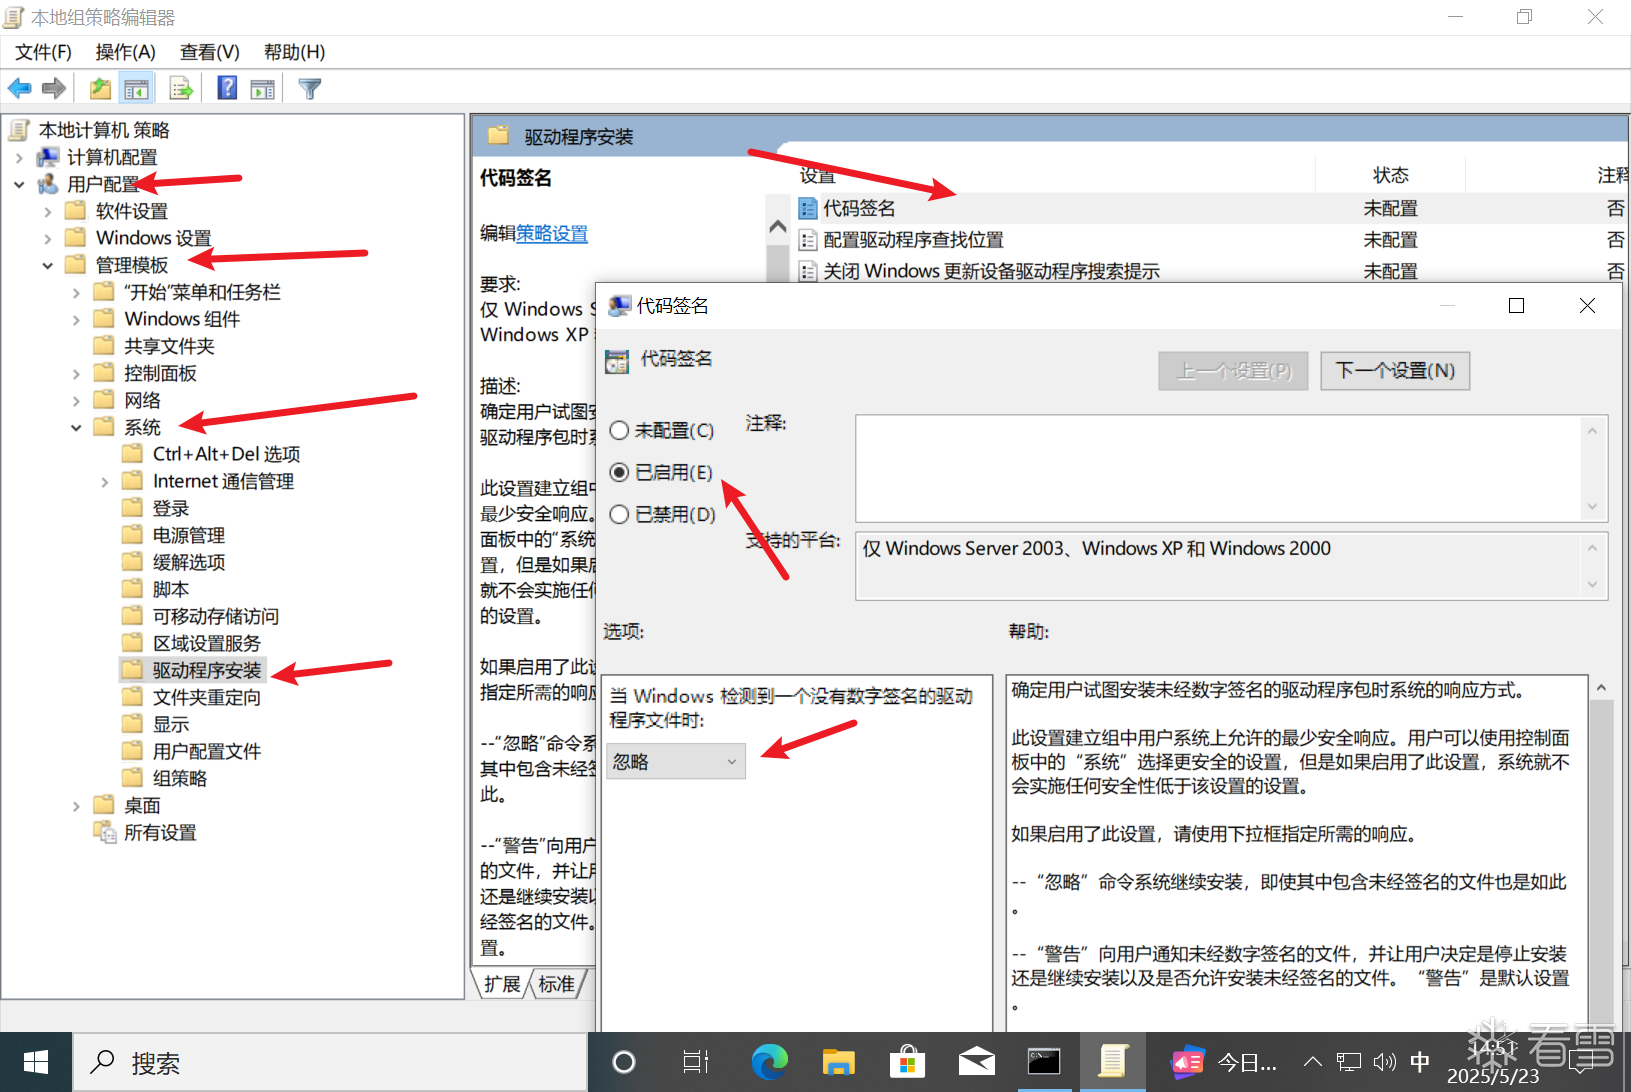Switch to the 标准 tab
Viewport: 1631px width, 1092px height.
[x=557, y=984]
